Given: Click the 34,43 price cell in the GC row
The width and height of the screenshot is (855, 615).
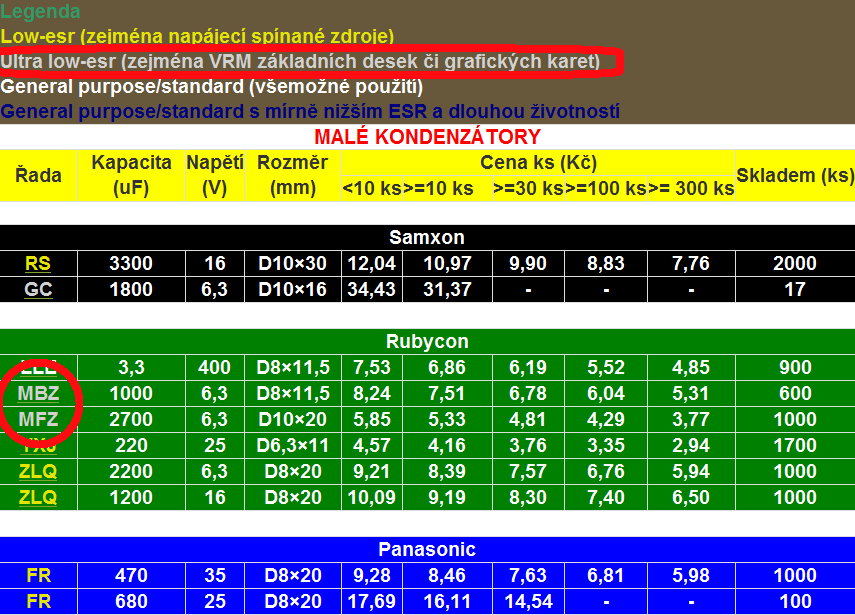Looking at the screenshot, I should point(371,290).
